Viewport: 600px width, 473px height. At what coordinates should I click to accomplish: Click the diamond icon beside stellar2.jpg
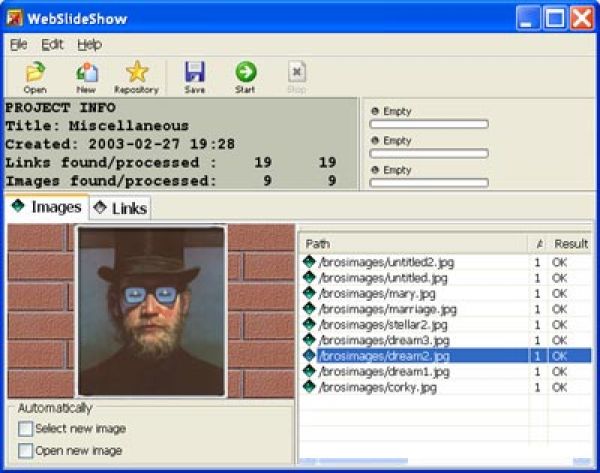[309, 325]
